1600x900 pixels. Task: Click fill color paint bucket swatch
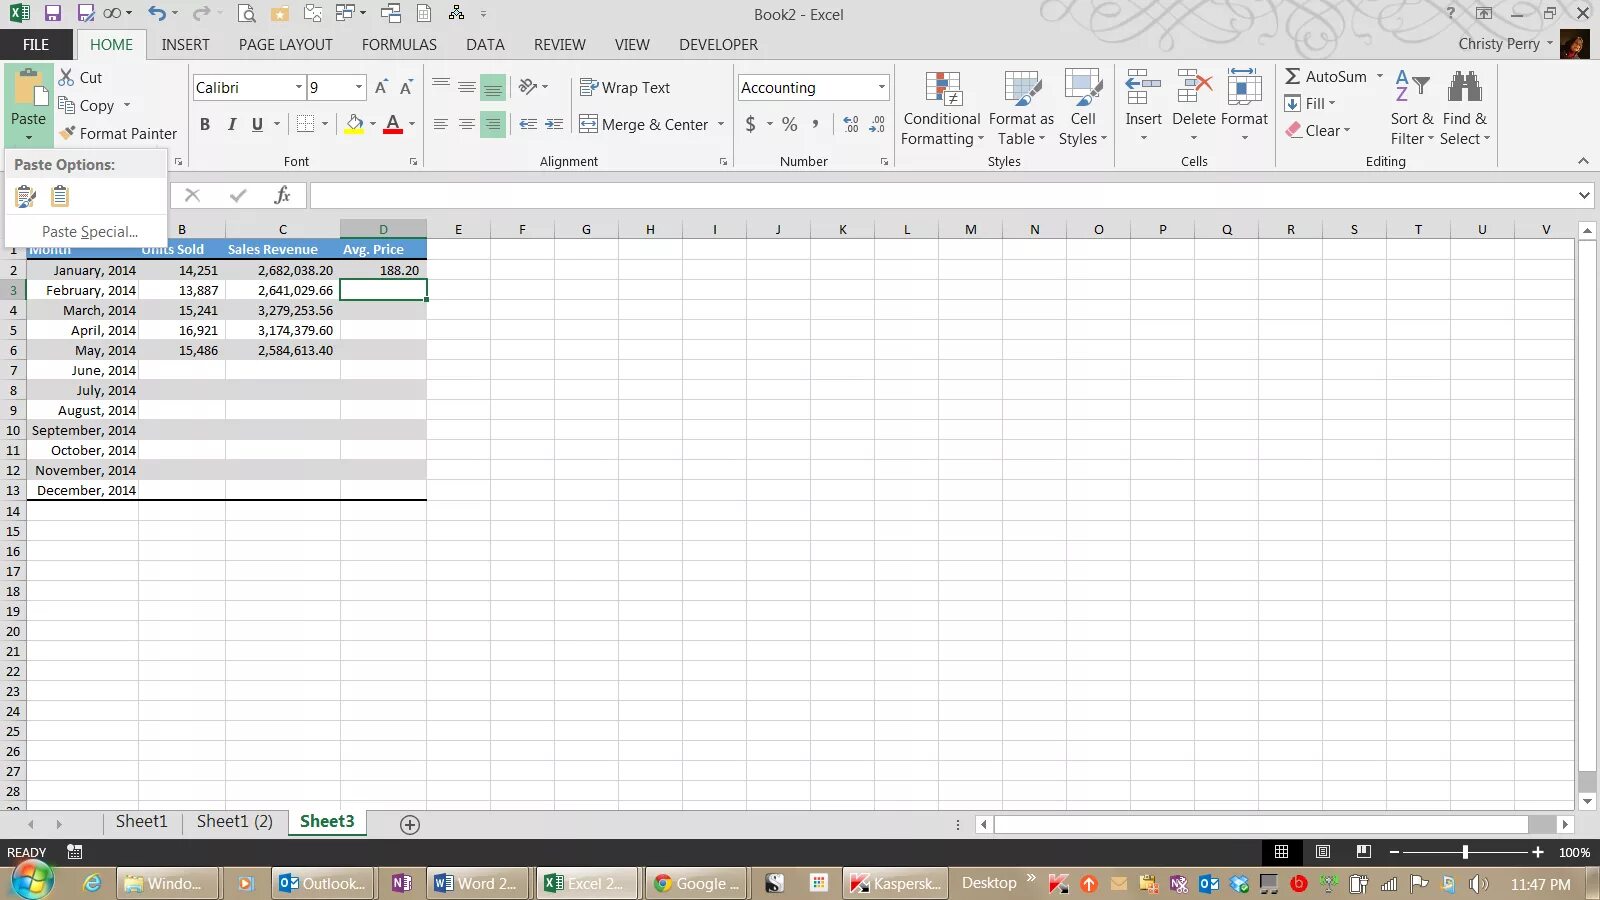(354, 124)
